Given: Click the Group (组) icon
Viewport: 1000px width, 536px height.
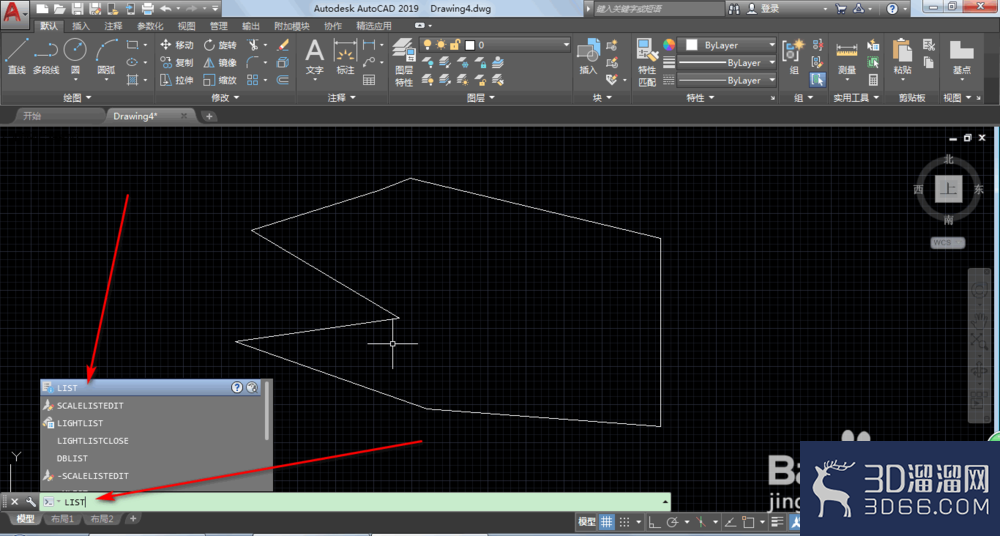Looking at the screenshot, I should pyautogui.click(x=794, y=56).
